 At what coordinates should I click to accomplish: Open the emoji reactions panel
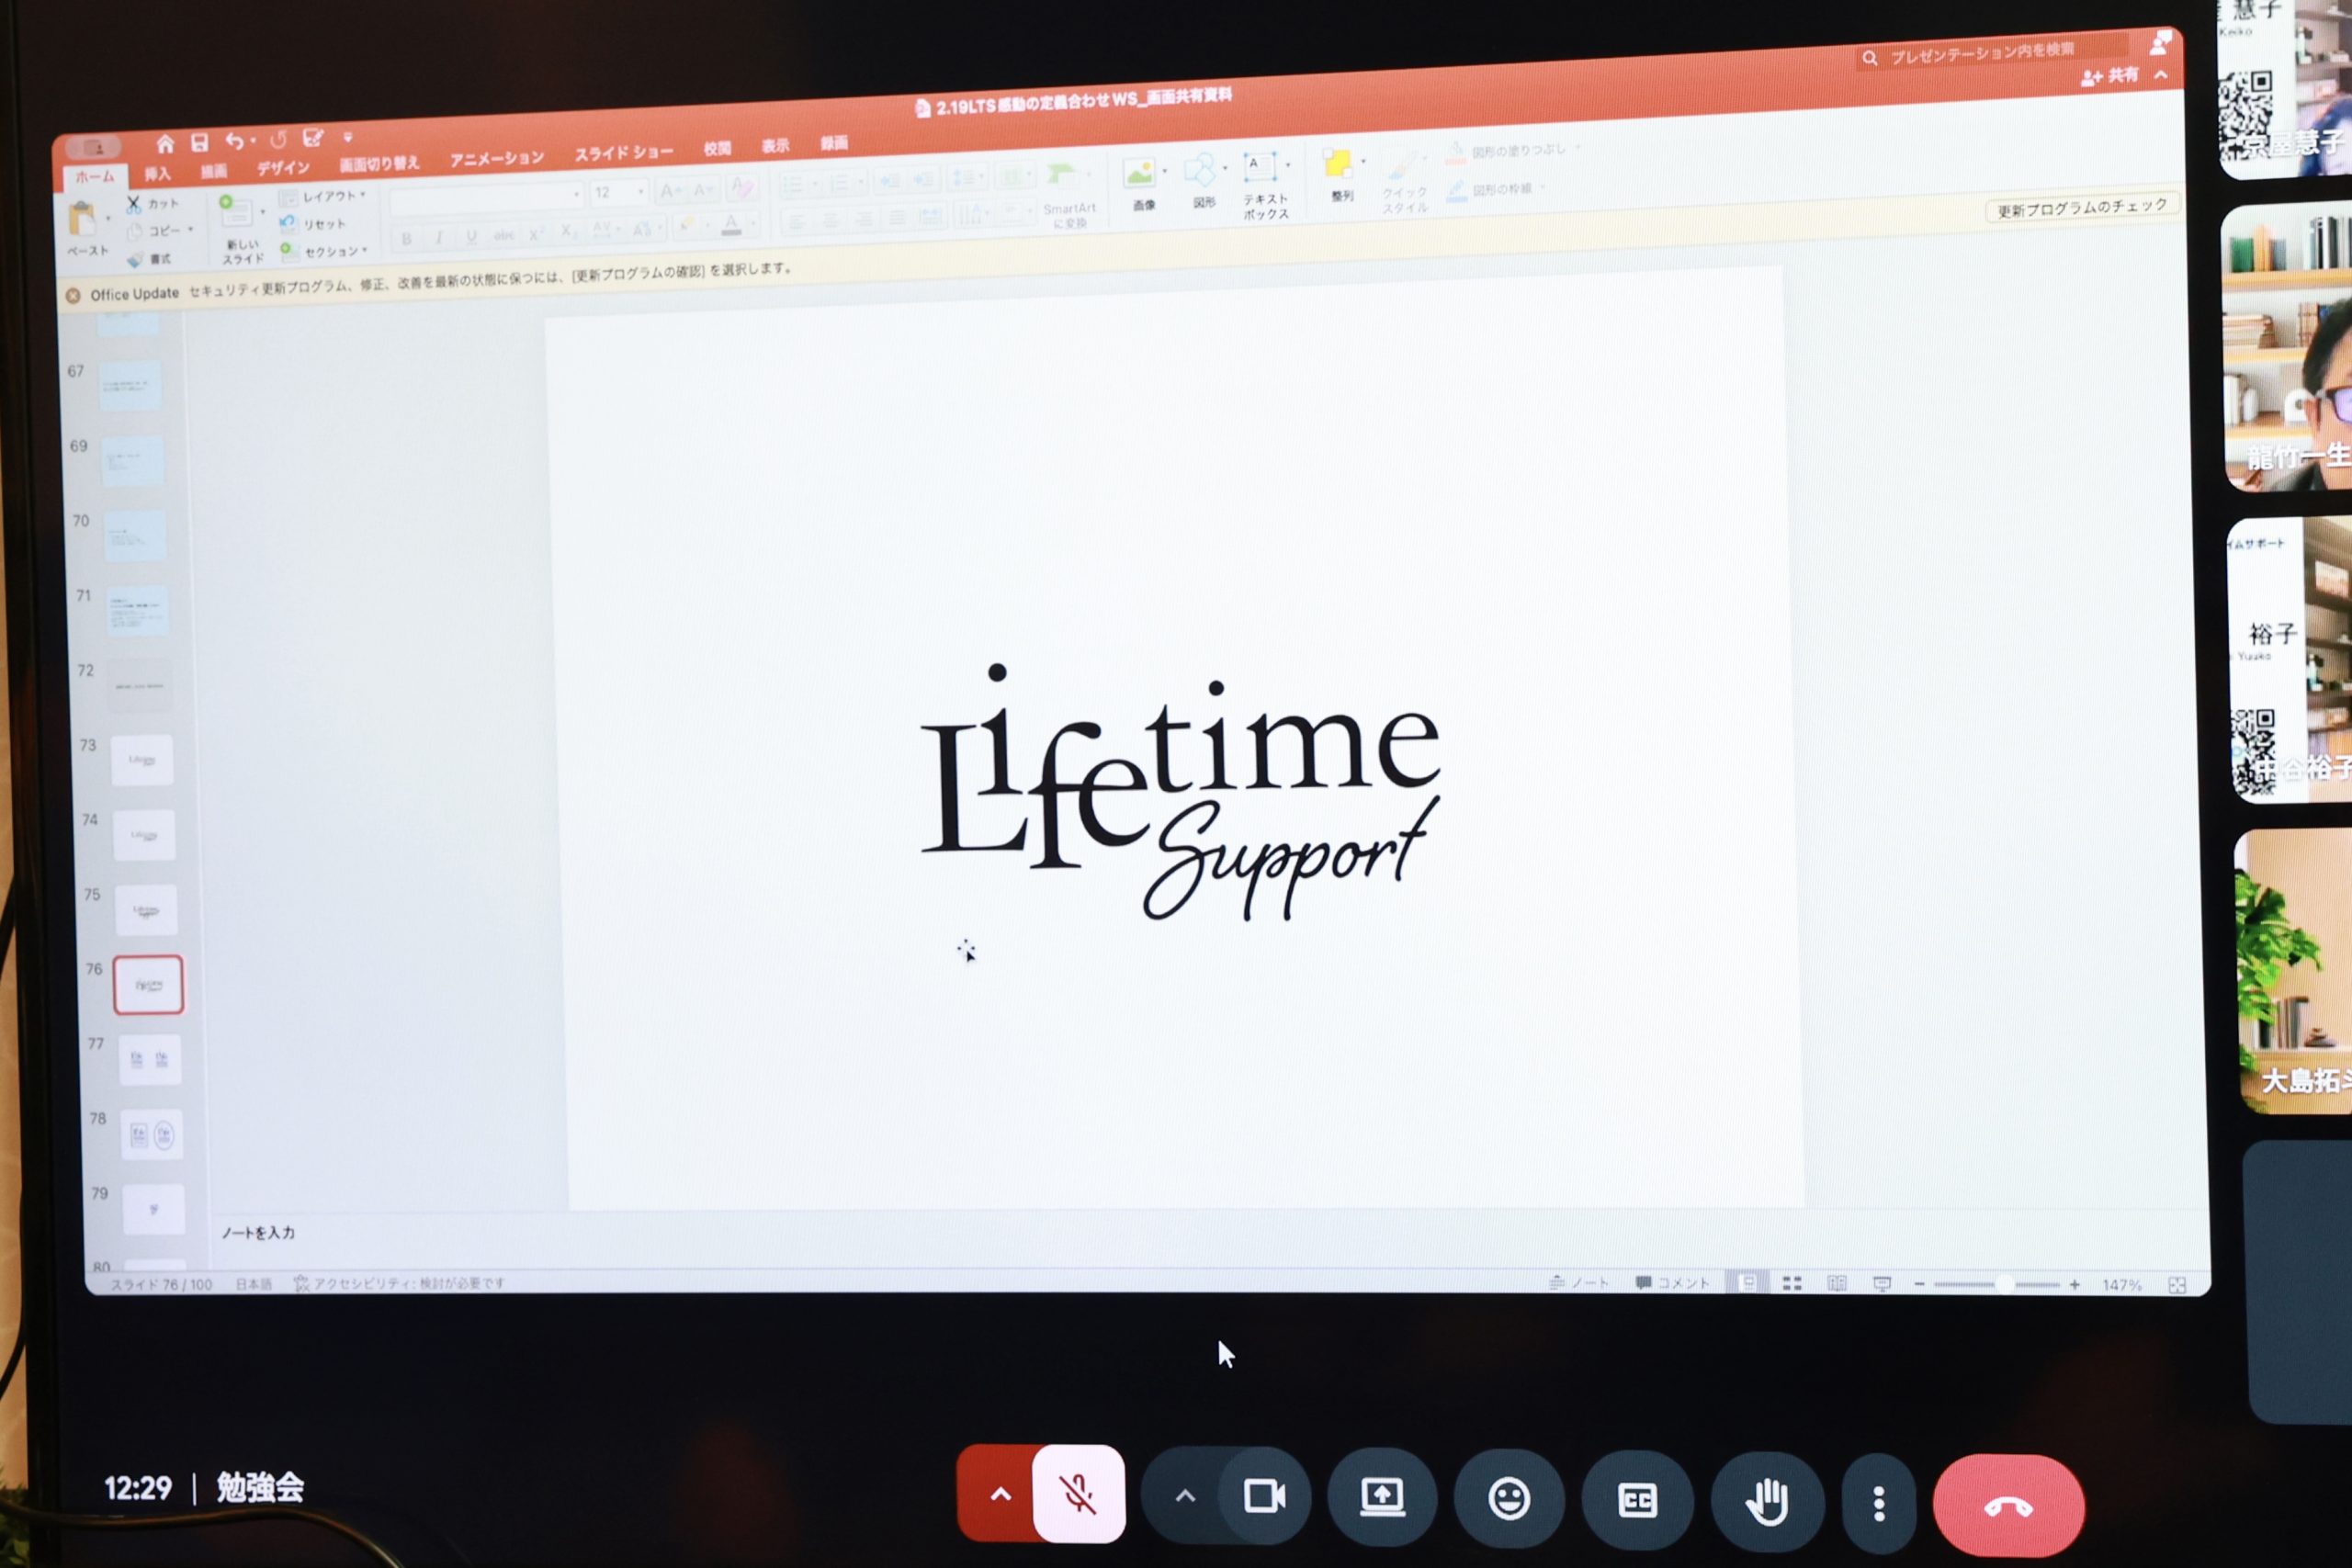tap(1508, 1499)
